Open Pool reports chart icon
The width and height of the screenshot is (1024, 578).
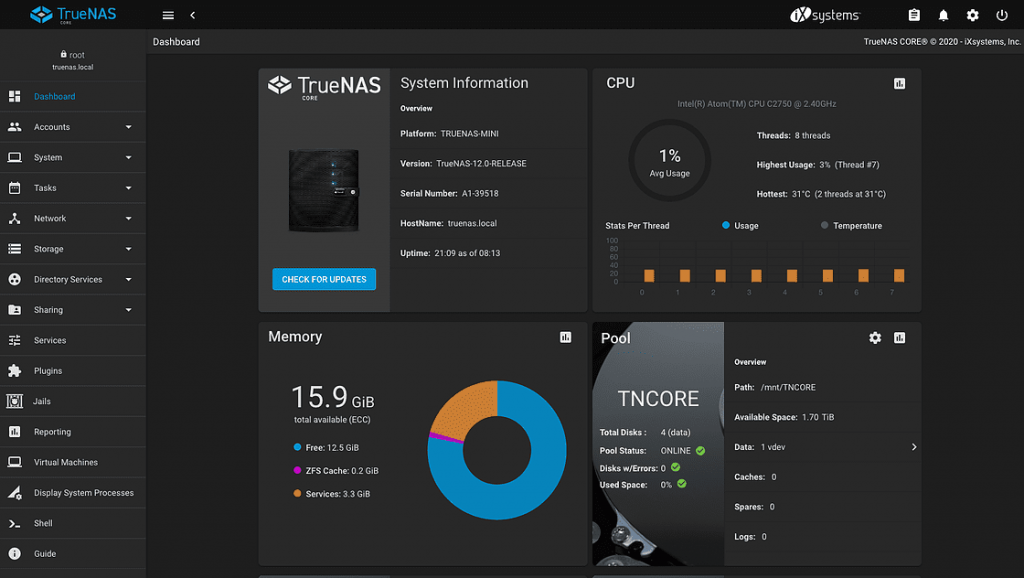pyautogui.click(x=899, y=338)
